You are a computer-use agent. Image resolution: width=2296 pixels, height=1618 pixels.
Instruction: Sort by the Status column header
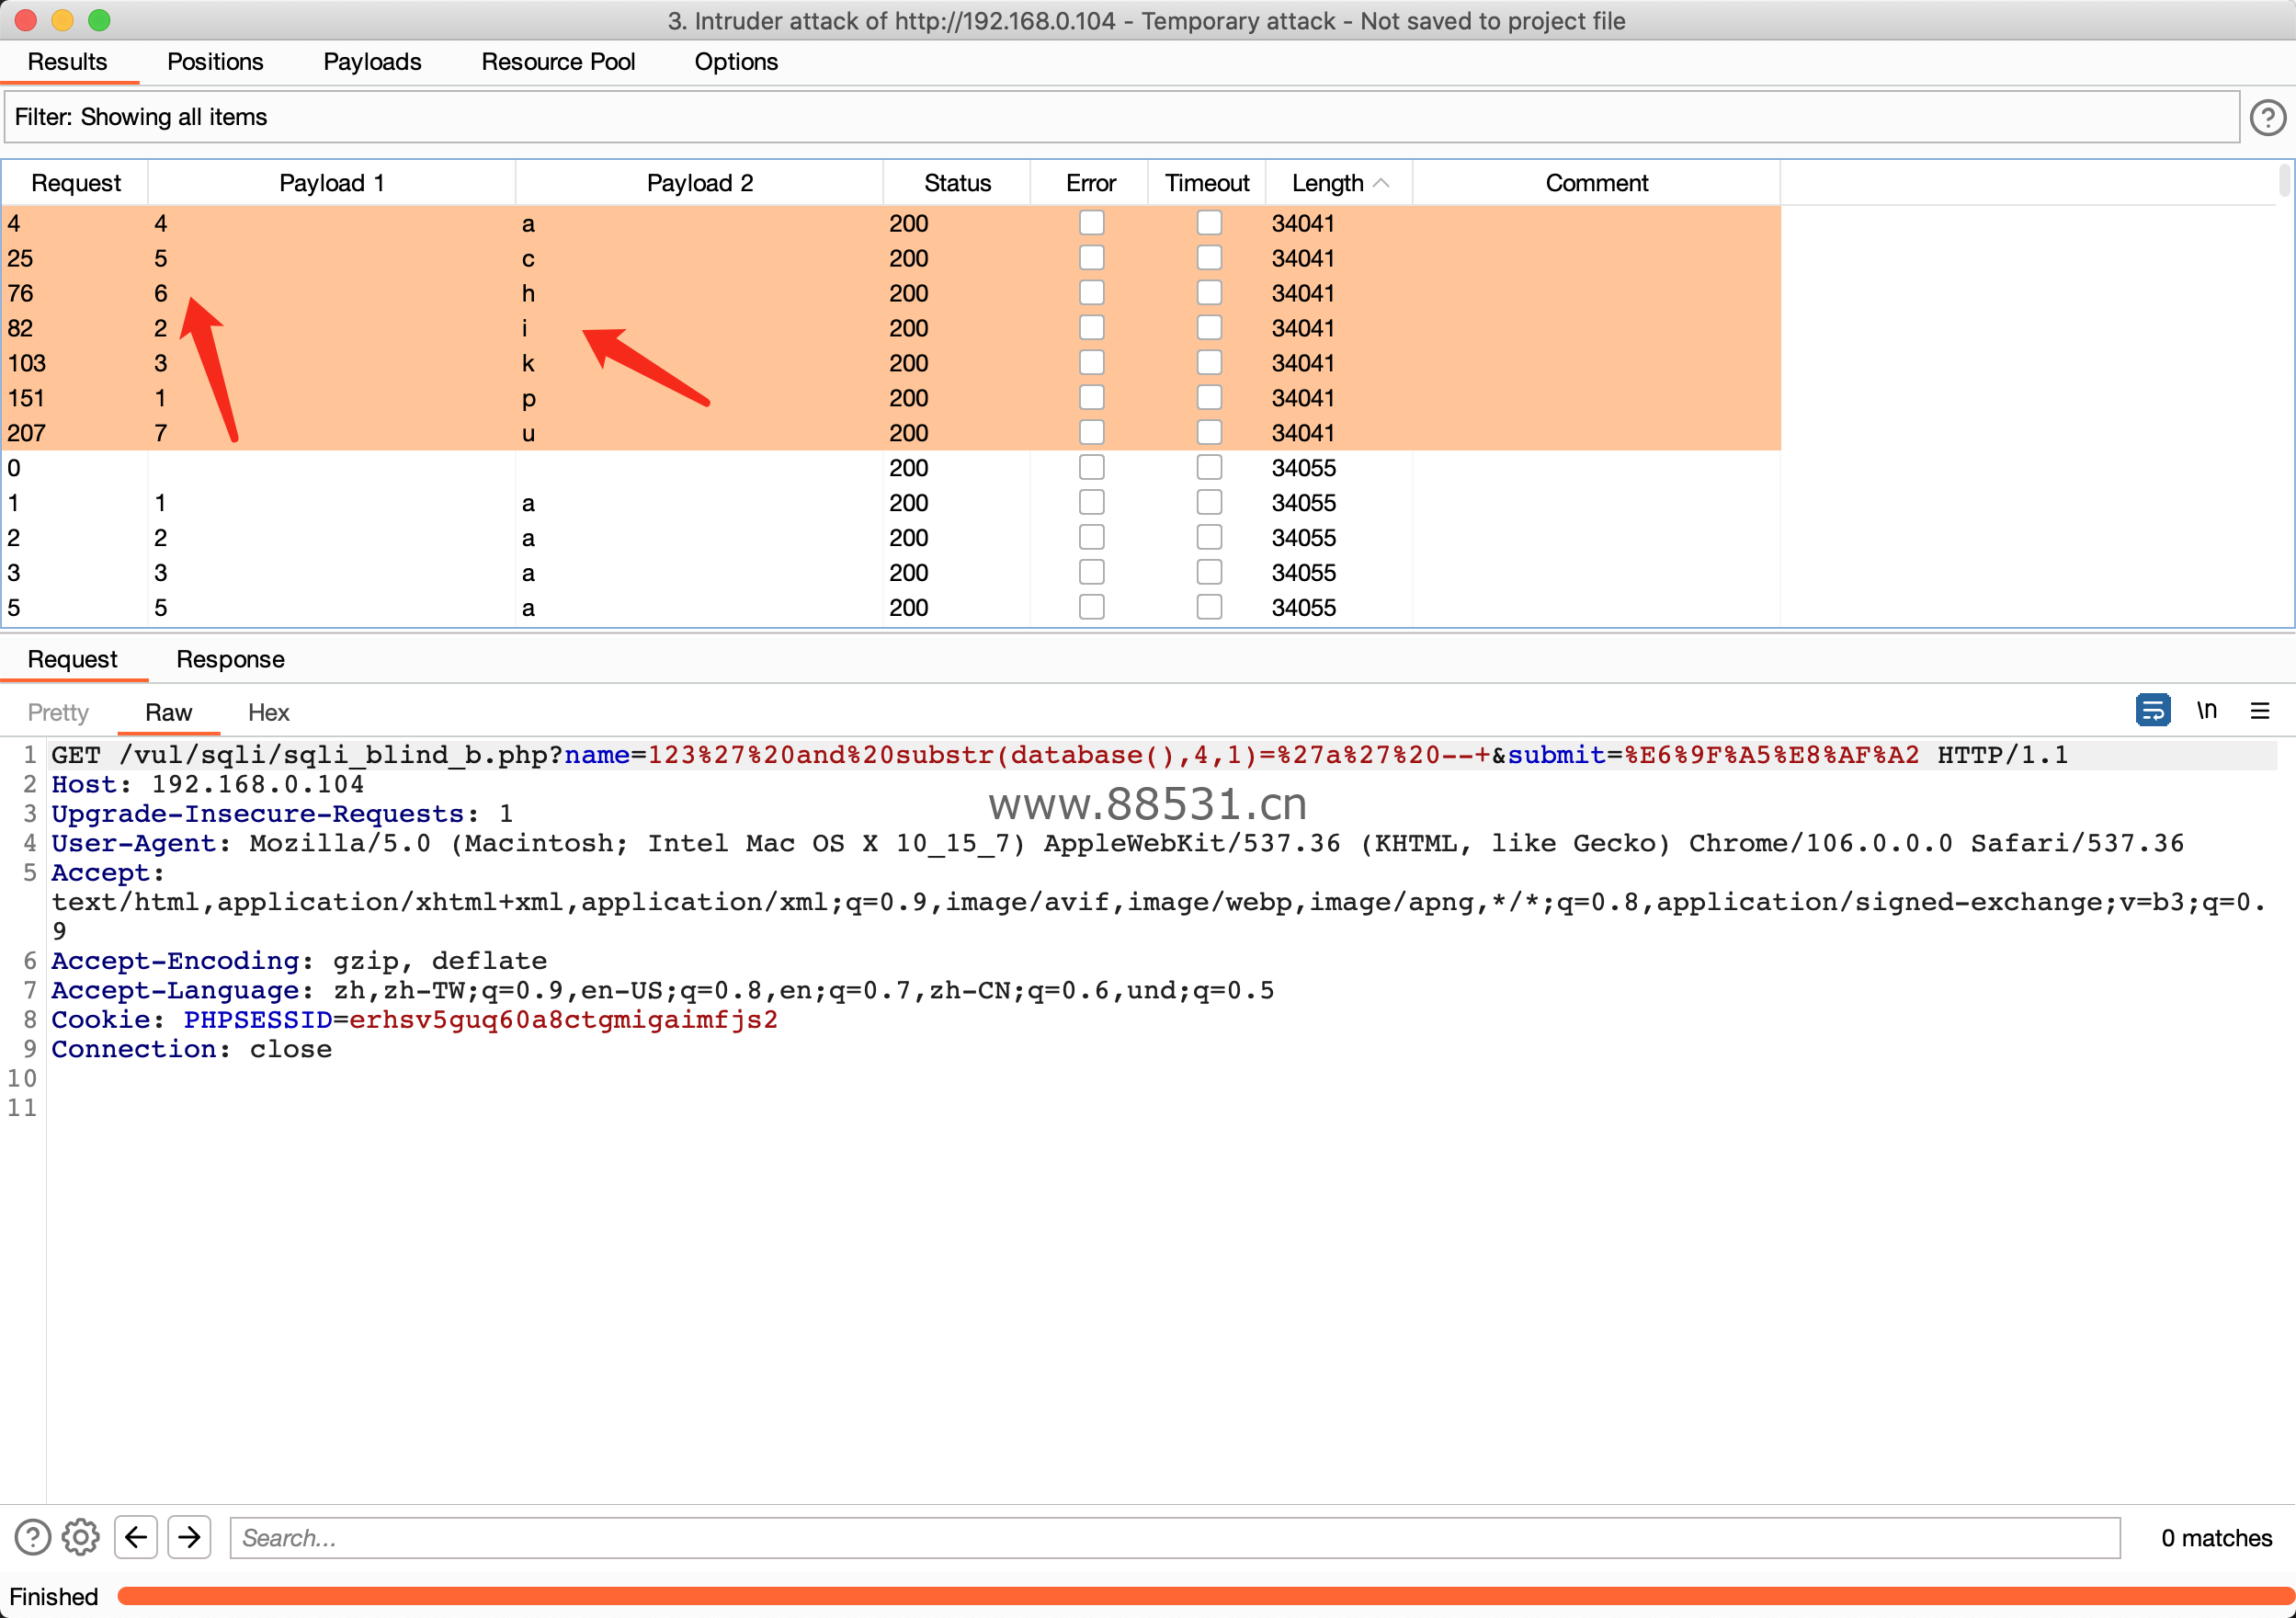(957, 183)
